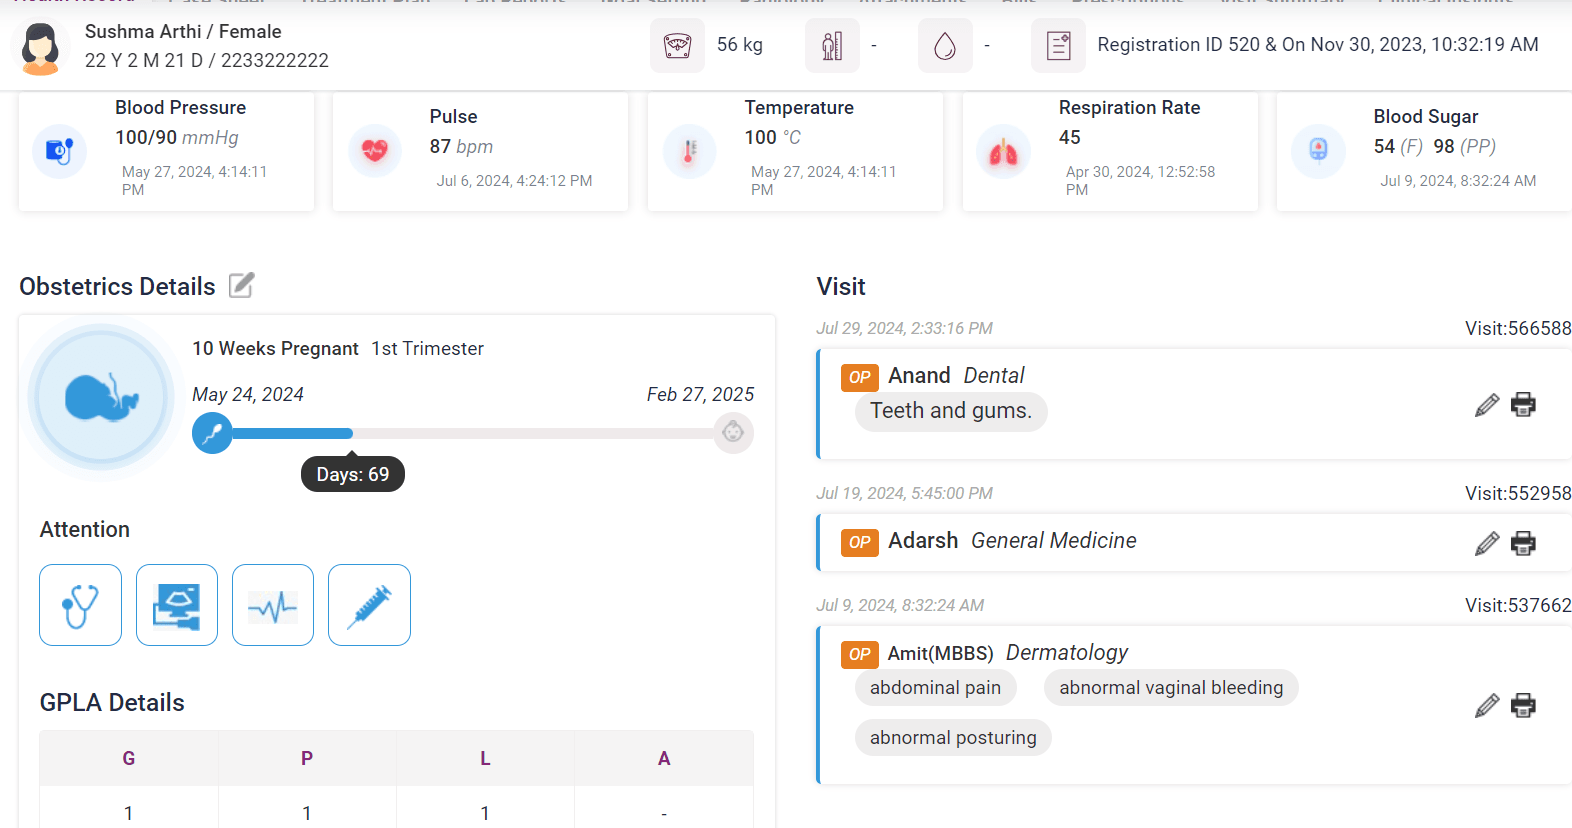Edit the Adarsh General Medicine visit
This screenshot has width=1572, height=828.
tap(1487, 543)
